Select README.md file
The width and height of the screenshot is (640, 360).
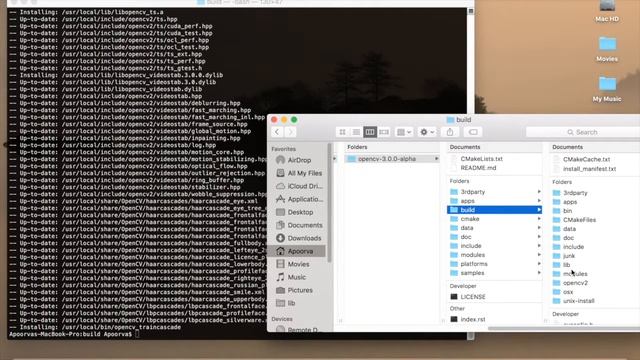478,168
